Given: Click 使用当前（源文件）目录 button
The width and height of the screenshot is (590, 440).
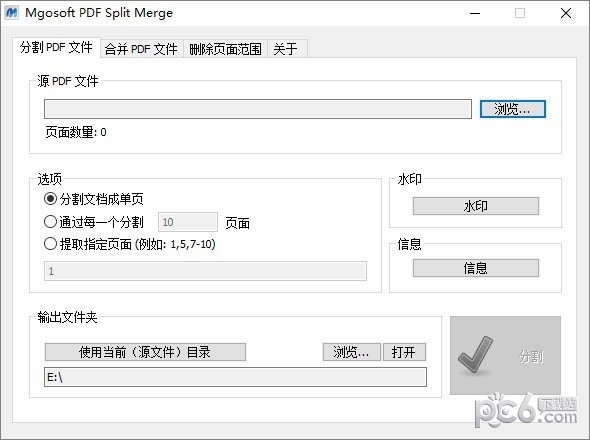Looking at the screenshot, I should pos(145,352).
